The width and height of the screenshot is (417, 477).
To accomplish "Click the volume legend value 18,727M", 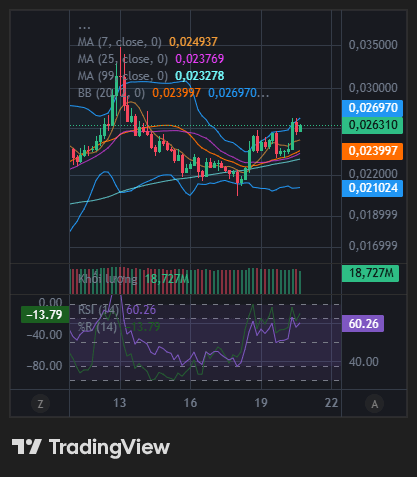I will (167, 279).
